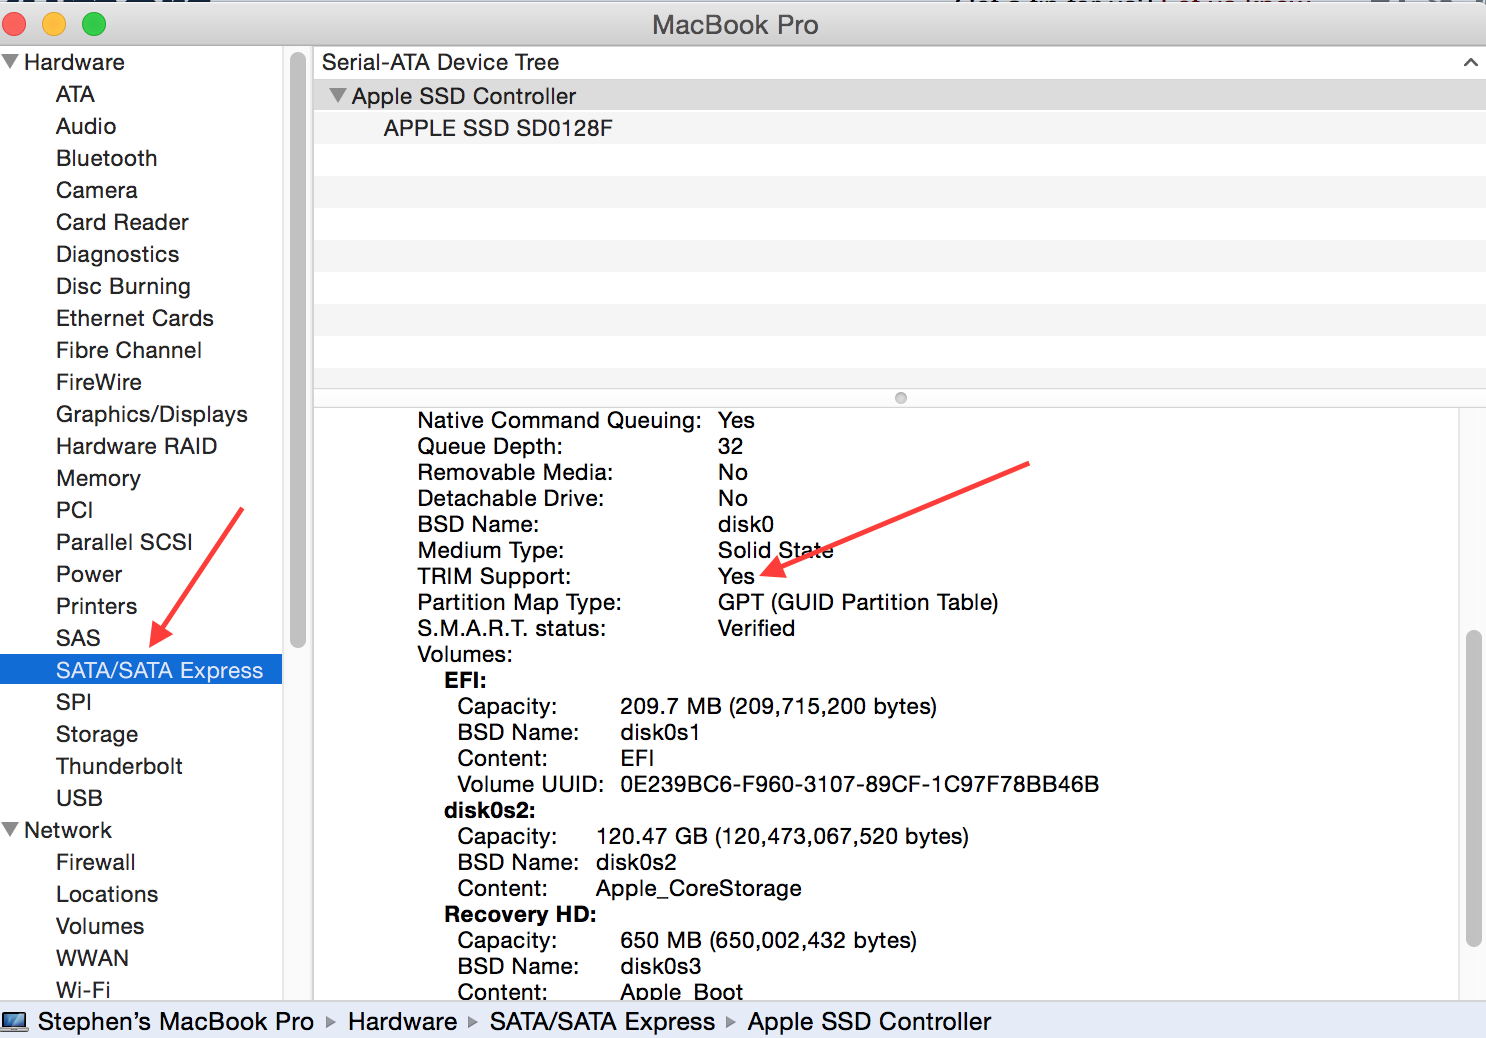Show Graphics/Displays information
Viewport: 1486px width, 1038px height.
[x=152, y=414]
